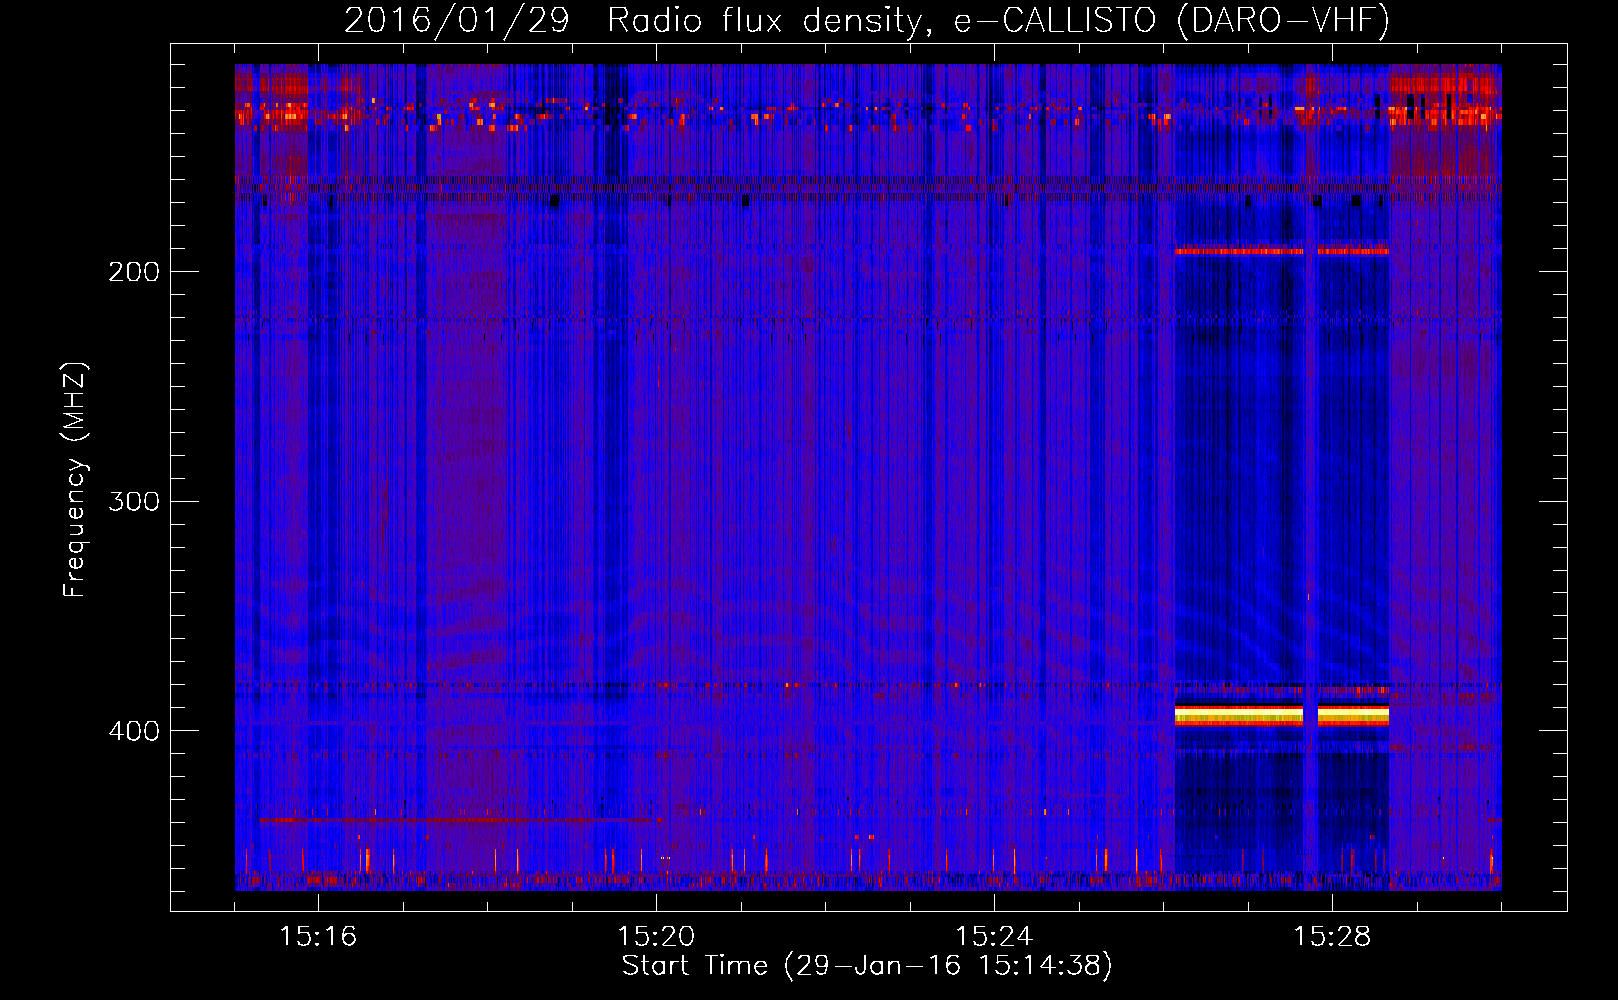Click the 15:28 time tick label
Viewport: 1618px width, 1000px height.
click(1332, 936)
